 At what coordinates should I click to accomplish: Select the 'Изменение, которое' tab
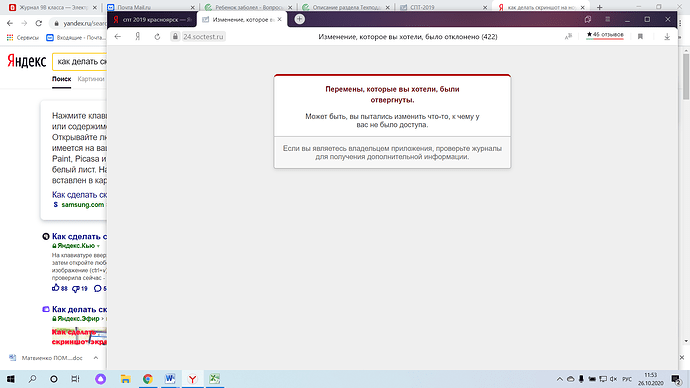pyautogui.click(x=242, y=19)
